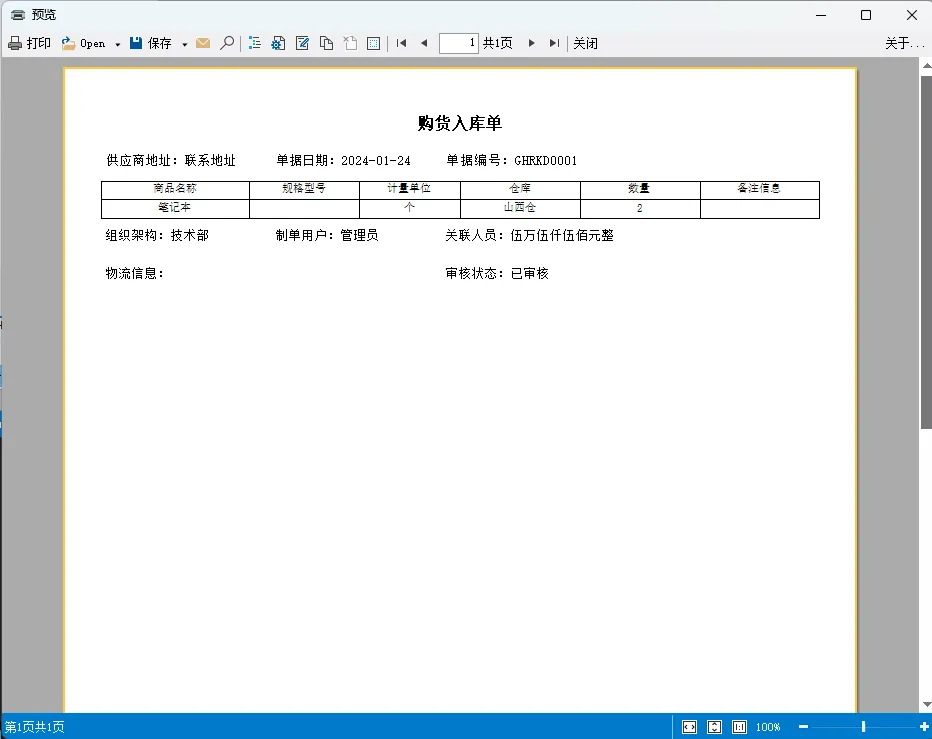Click the 规格型号 column header

point(304,188)
